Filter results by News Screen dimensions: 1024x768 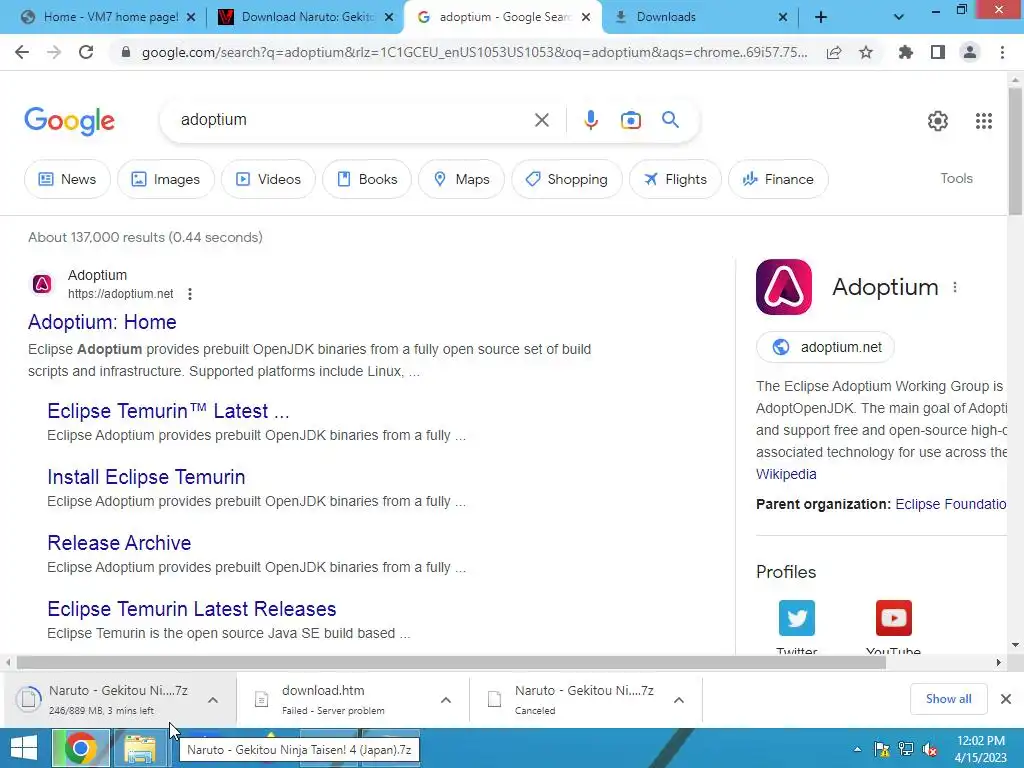coord(67,179)
